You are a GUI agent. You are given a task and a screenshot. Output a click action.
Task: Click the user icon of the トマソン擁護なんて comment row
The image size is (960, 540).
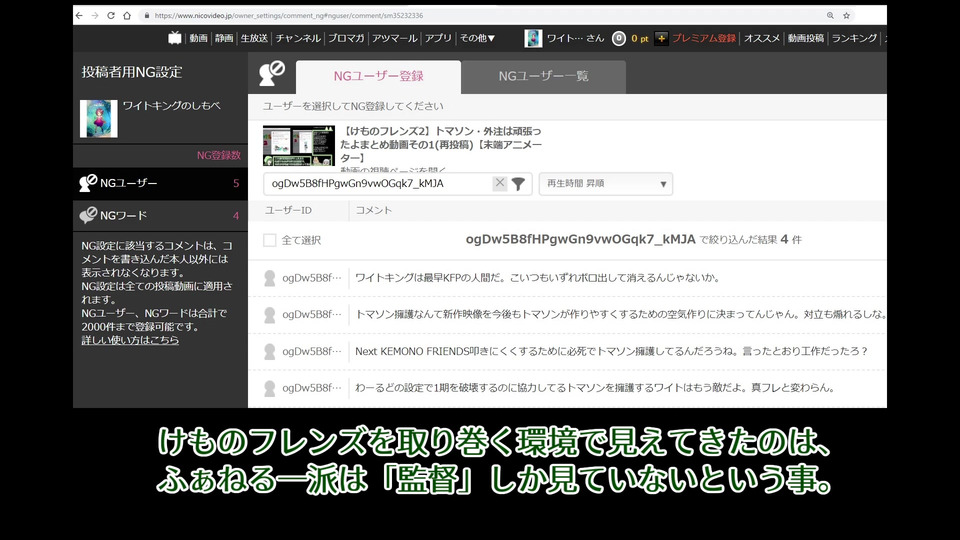coord(269,315)
